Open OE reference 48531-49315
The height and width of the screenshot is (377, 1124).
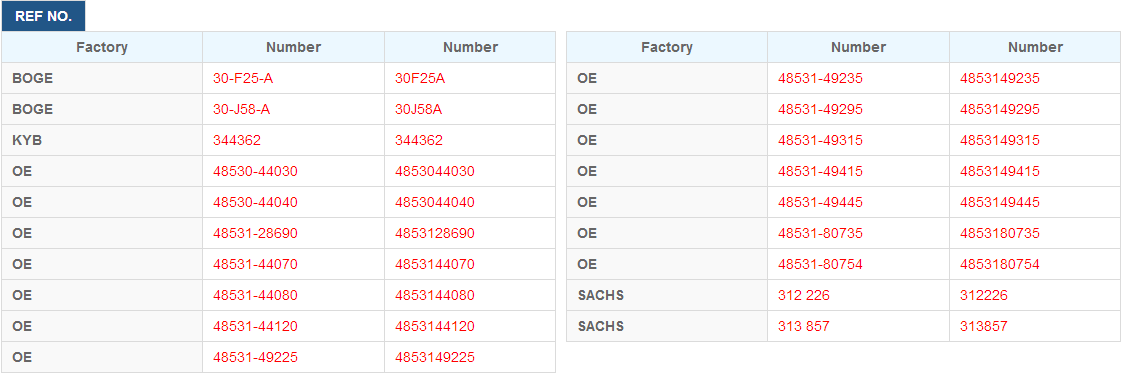820,140
